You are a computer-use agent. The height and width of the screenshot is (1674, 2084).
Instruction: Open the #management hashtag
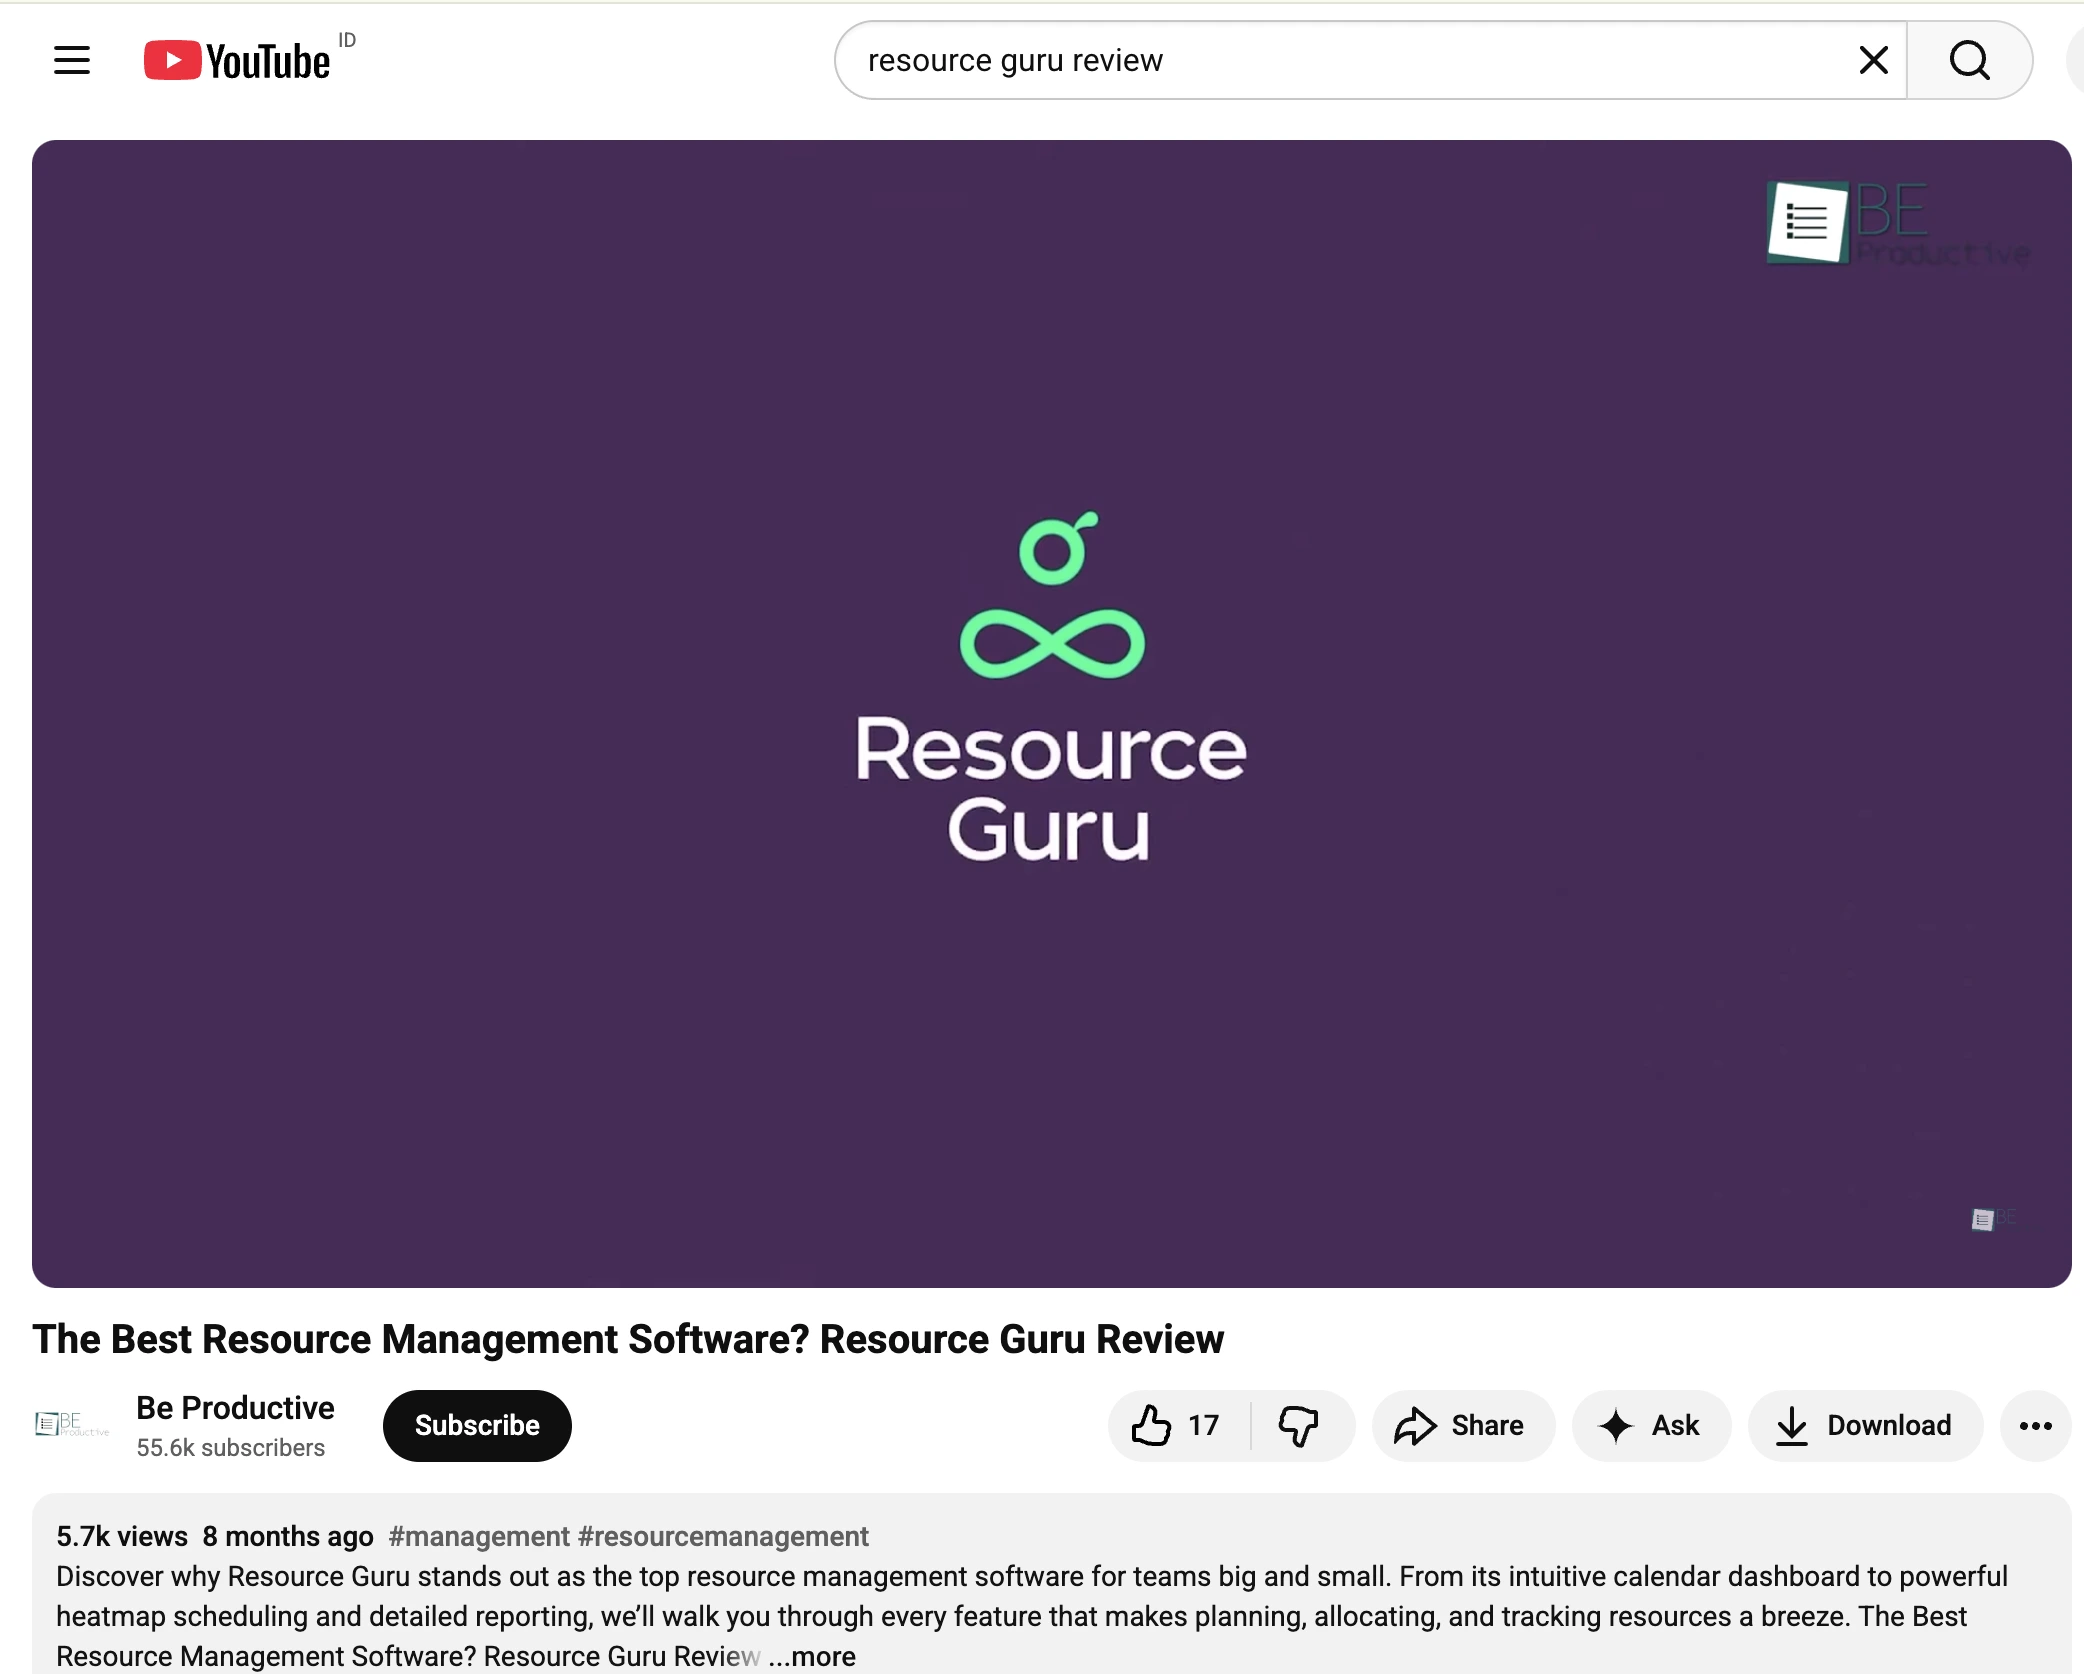pos(479,1536)
